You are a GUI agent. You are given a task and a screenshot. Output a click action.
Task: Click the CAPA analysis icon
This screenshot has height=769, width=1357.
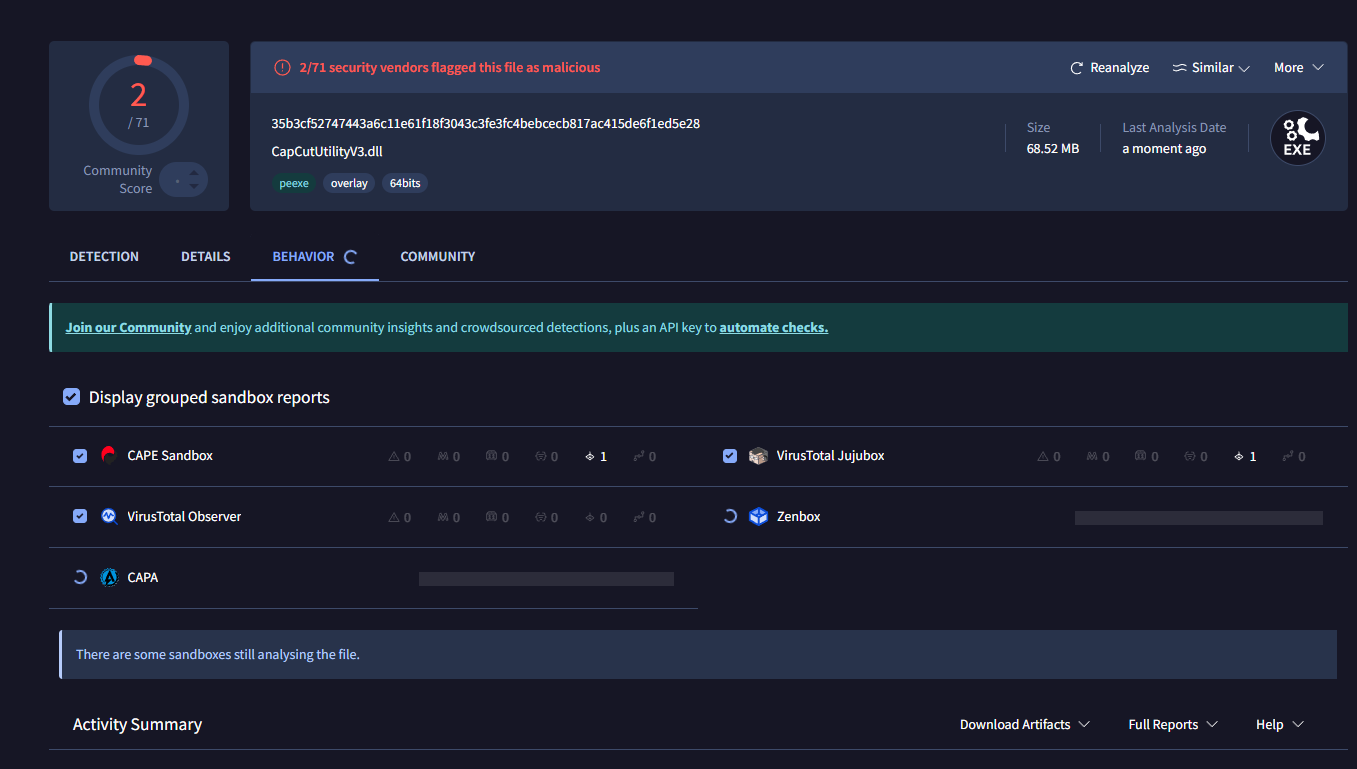pos(108,577)
